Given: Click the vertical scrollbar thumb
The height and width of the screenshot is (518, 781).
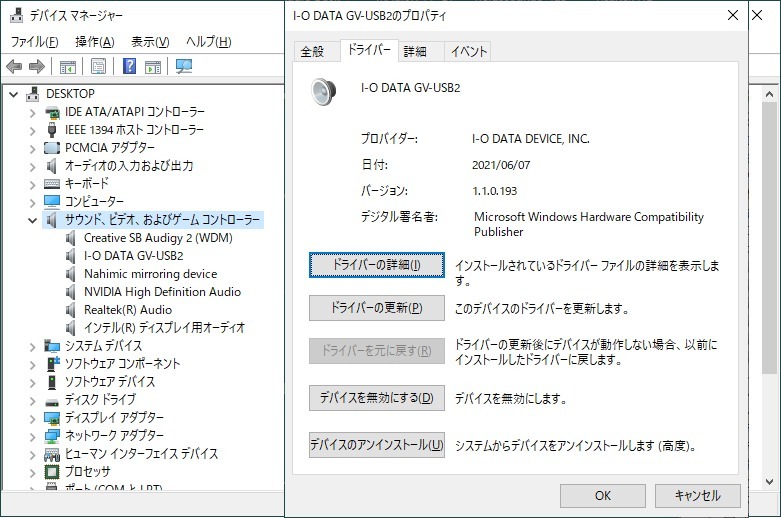Looking at the screenshot, I should tap(770, 238).
